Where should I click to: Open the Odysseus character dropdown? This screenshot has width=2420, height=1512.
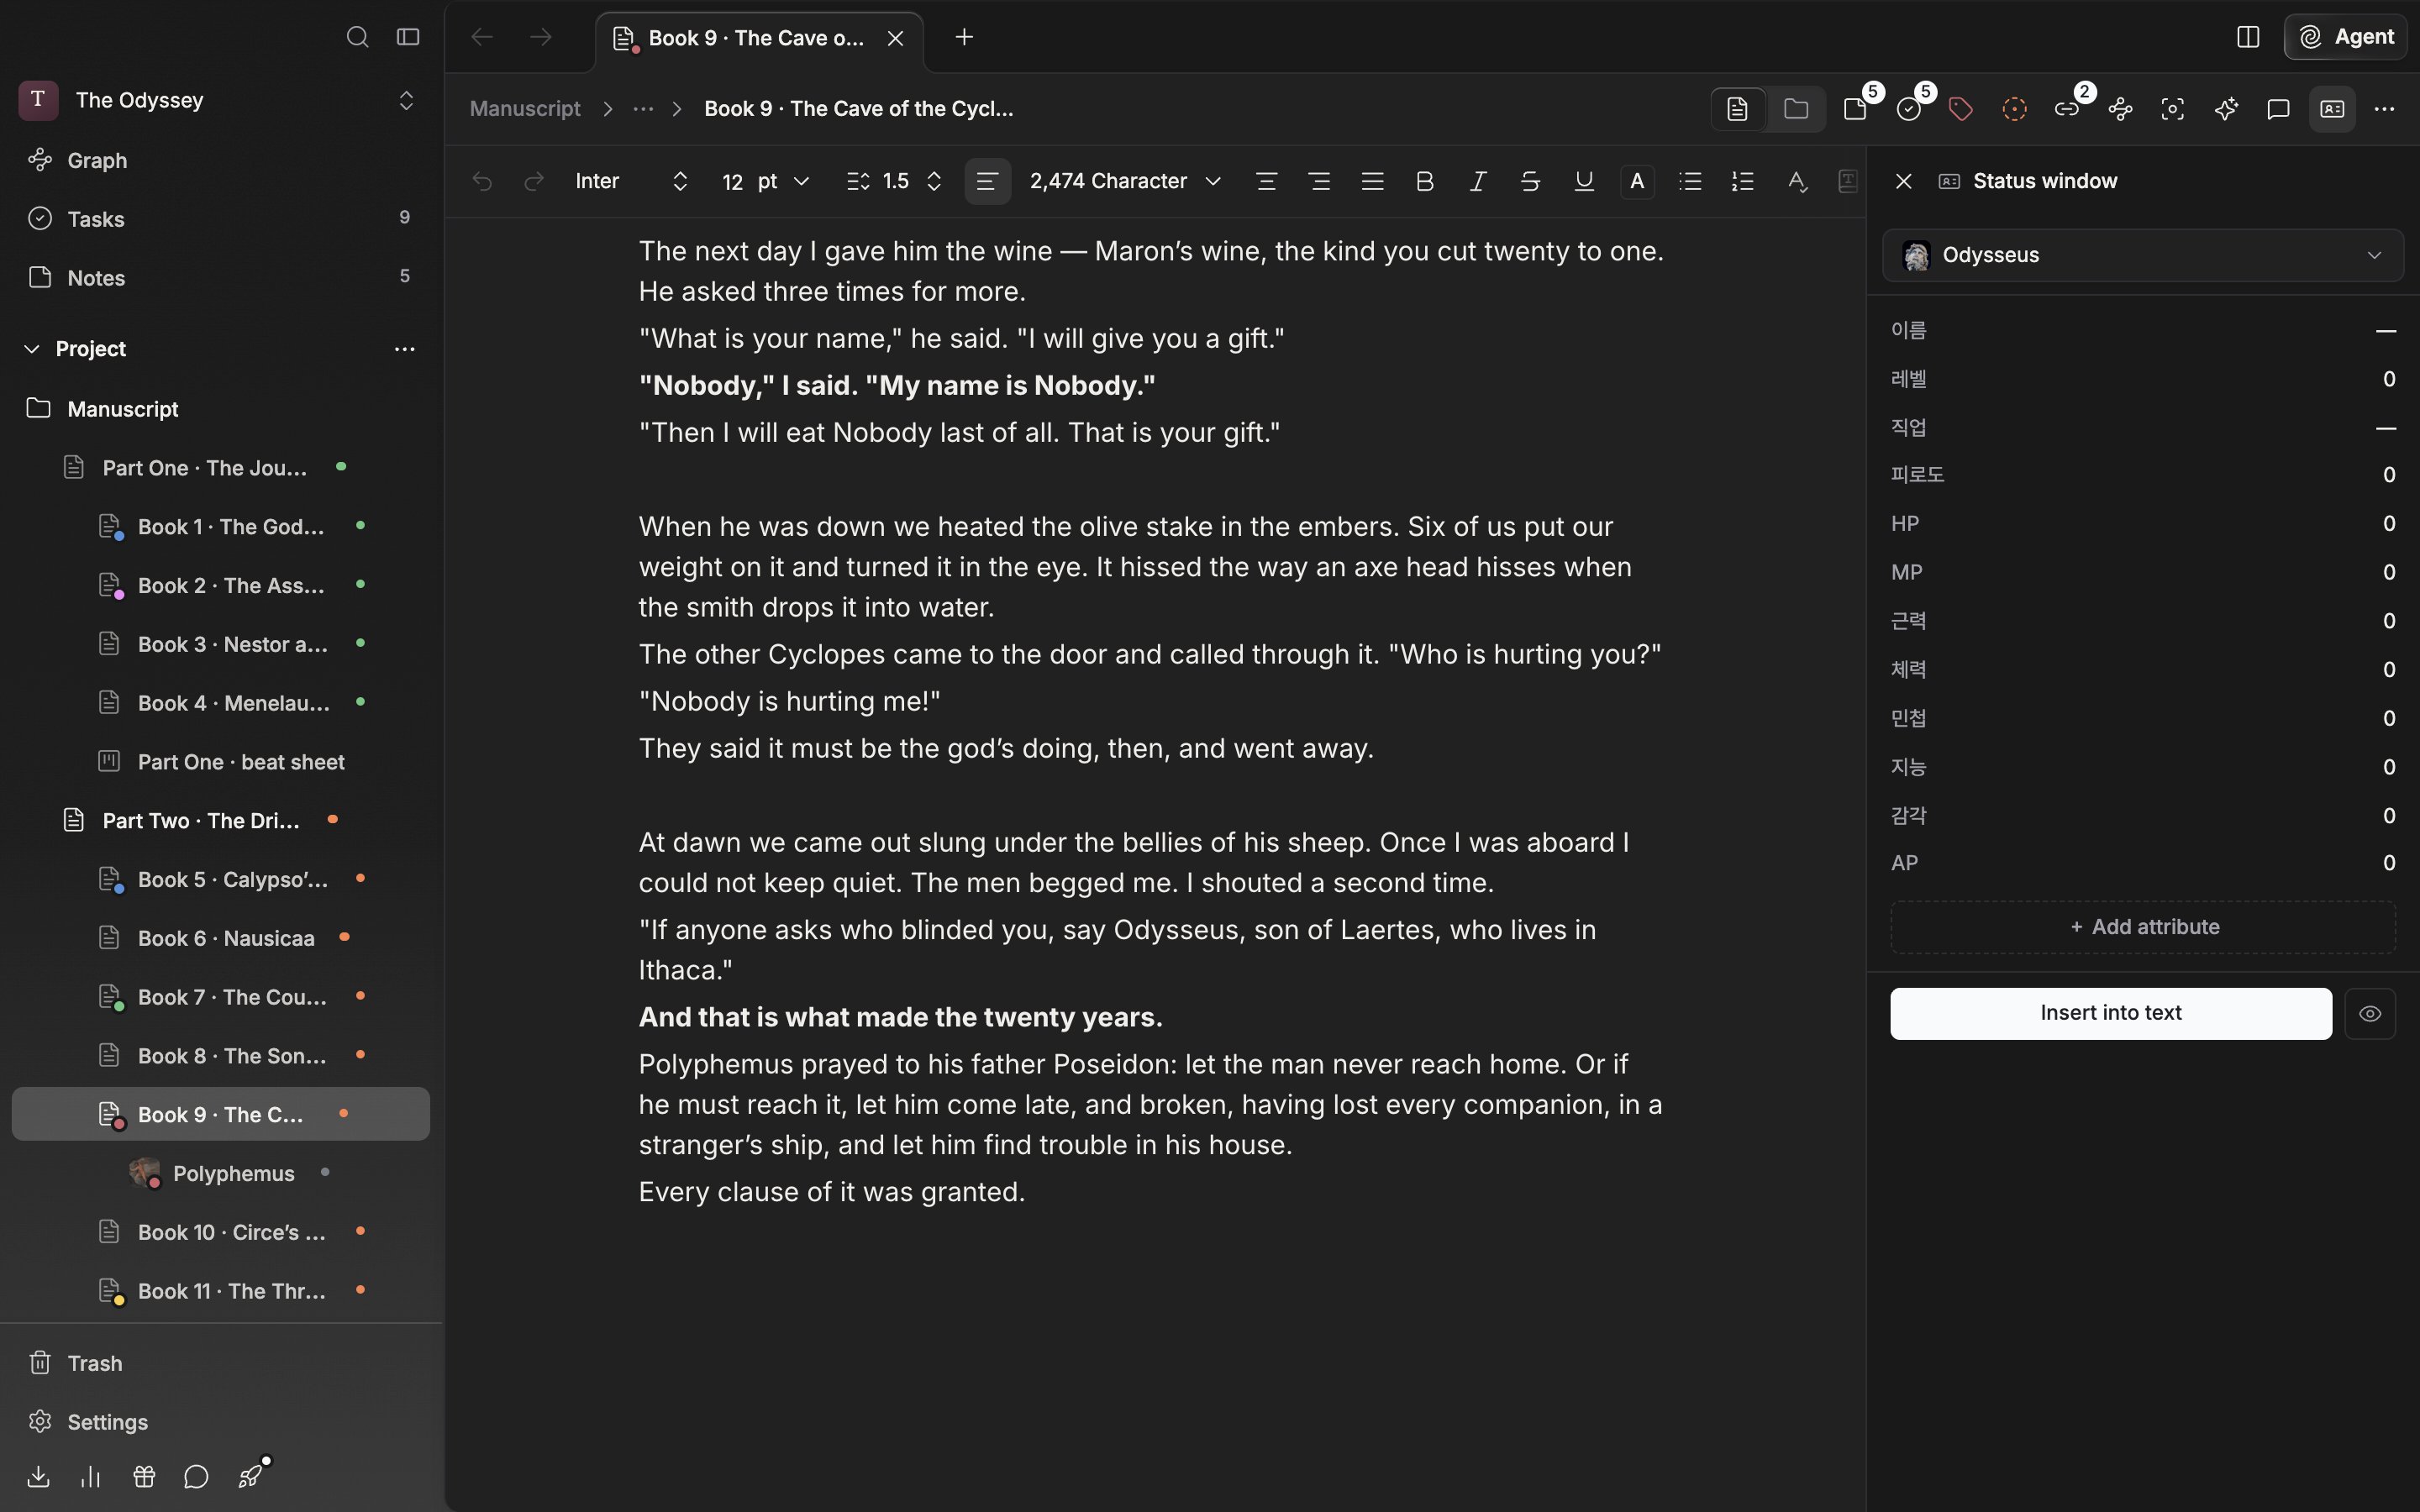point(2143,255)
